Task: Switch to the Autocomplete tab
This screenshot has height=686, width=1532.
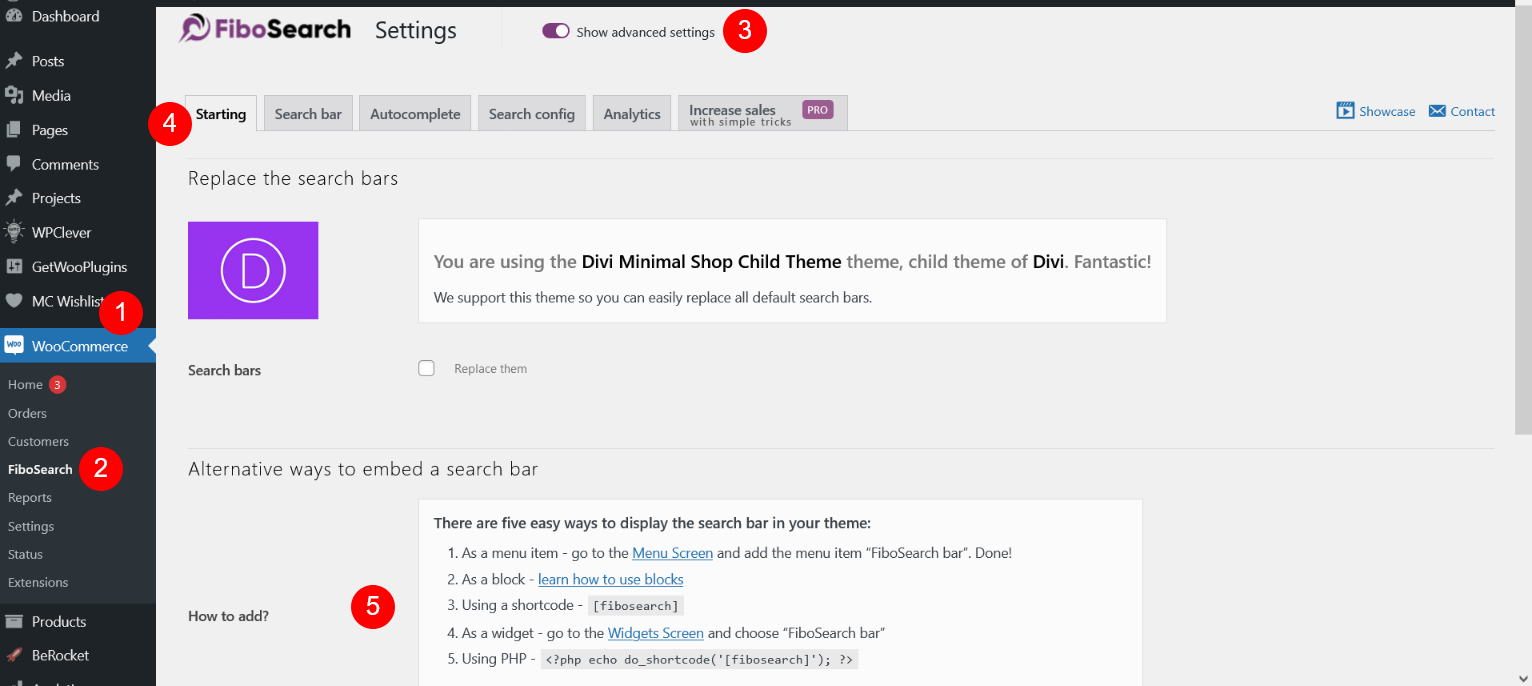Action: pos(415,114)
